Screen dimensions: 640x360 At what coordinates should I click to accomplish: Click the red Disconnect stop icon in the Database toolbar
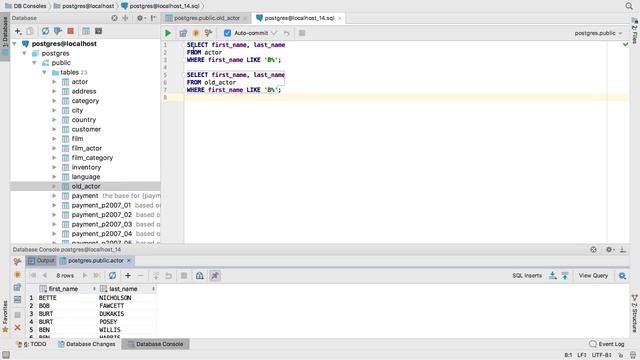(x=71, y=31)
